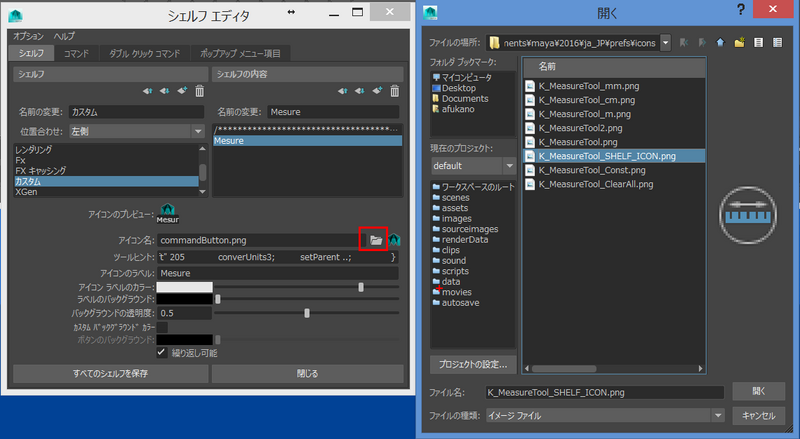Open the icon file browser folder button
The width and height of the screenshot is (800, 439).
click(376, 240)
